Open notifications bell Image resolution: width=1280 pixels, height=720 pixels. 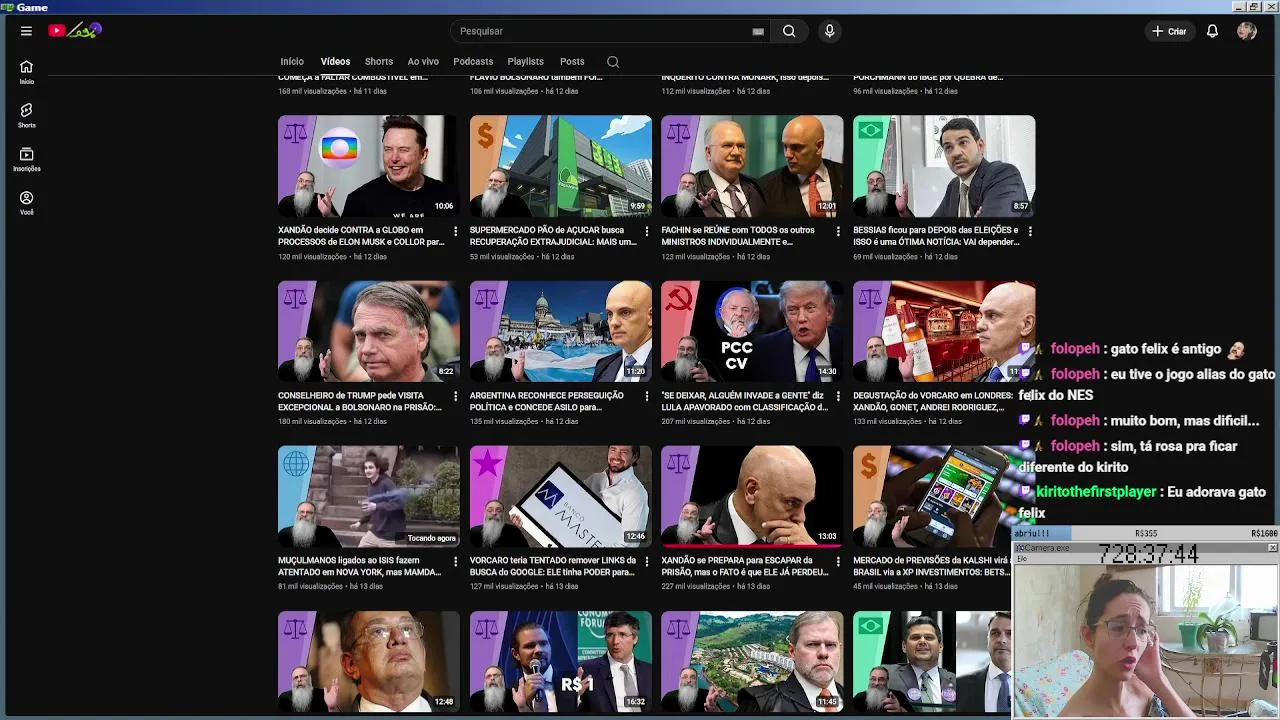click(1212, 31)
